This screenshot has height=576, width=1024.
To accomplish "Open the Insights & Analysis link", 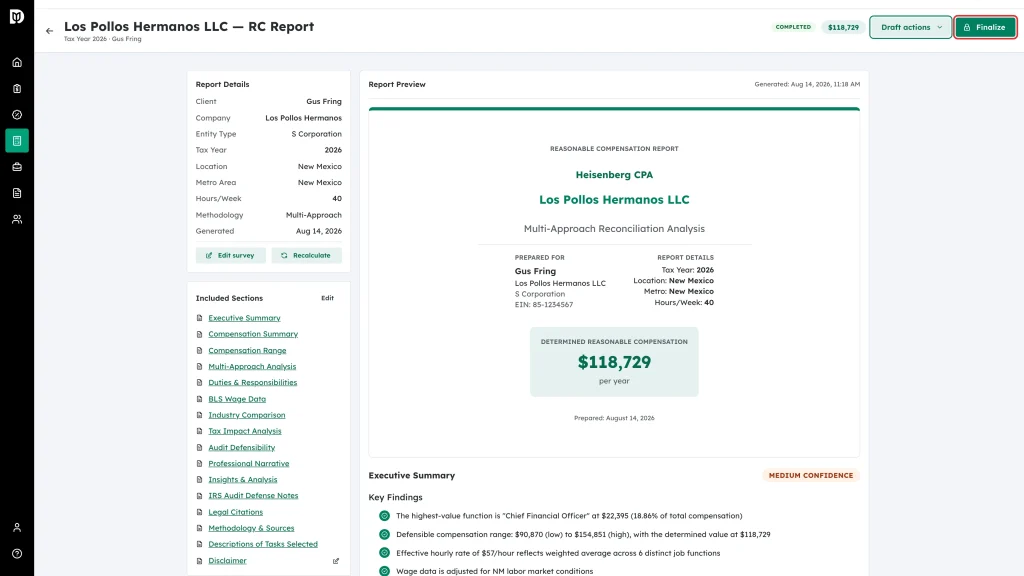I will 243,479.
